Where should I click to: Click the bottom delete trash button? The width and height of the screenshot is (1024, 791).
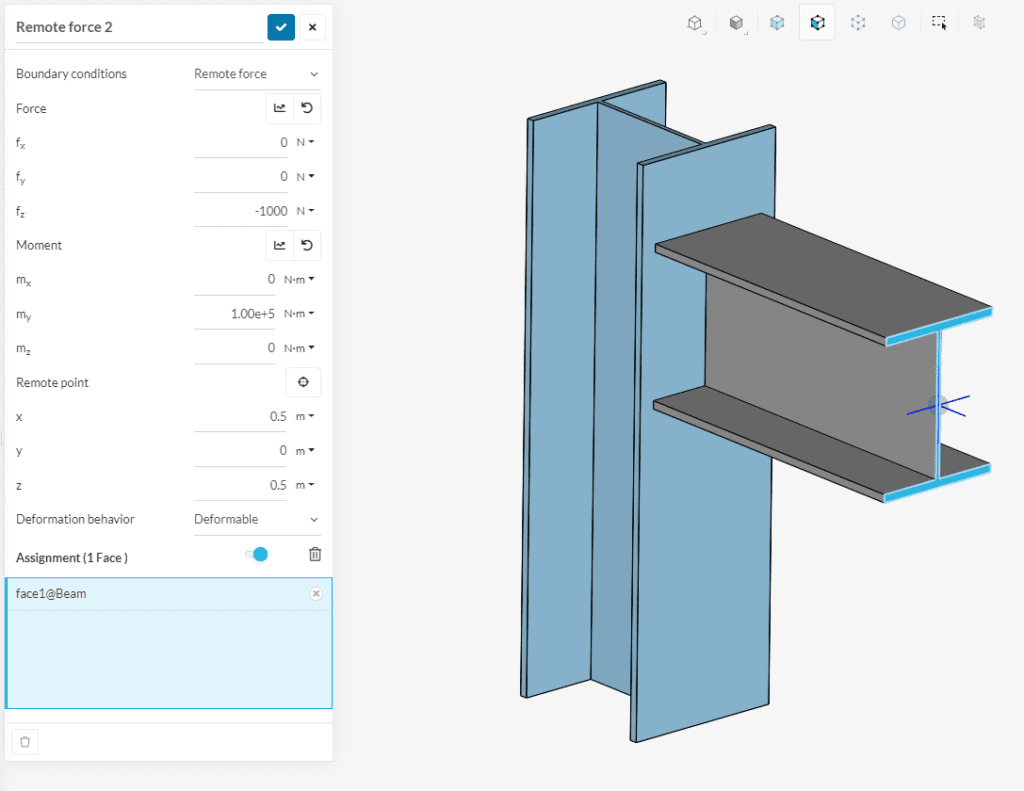pyautogui.click(x=25, y=742)
